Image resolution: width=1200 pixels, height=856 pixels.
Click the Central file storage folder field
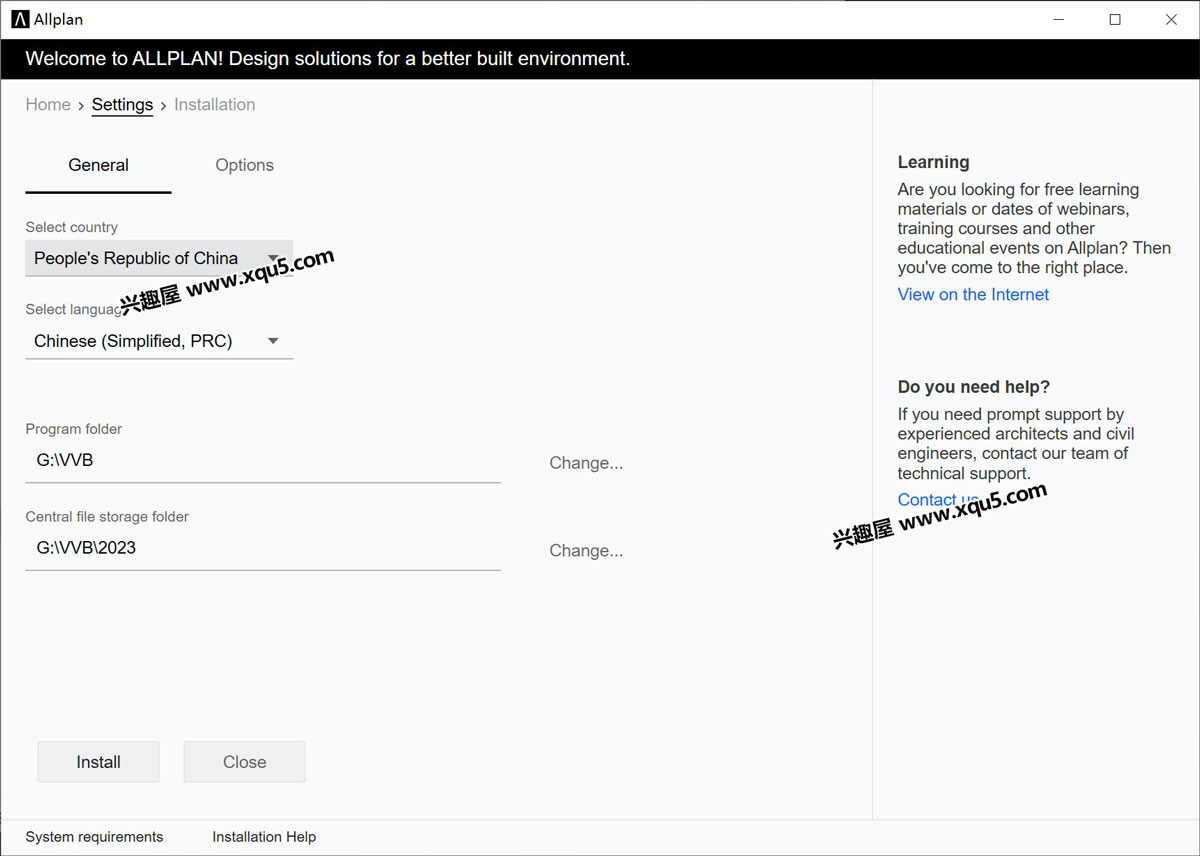click(x=263, y=548)
